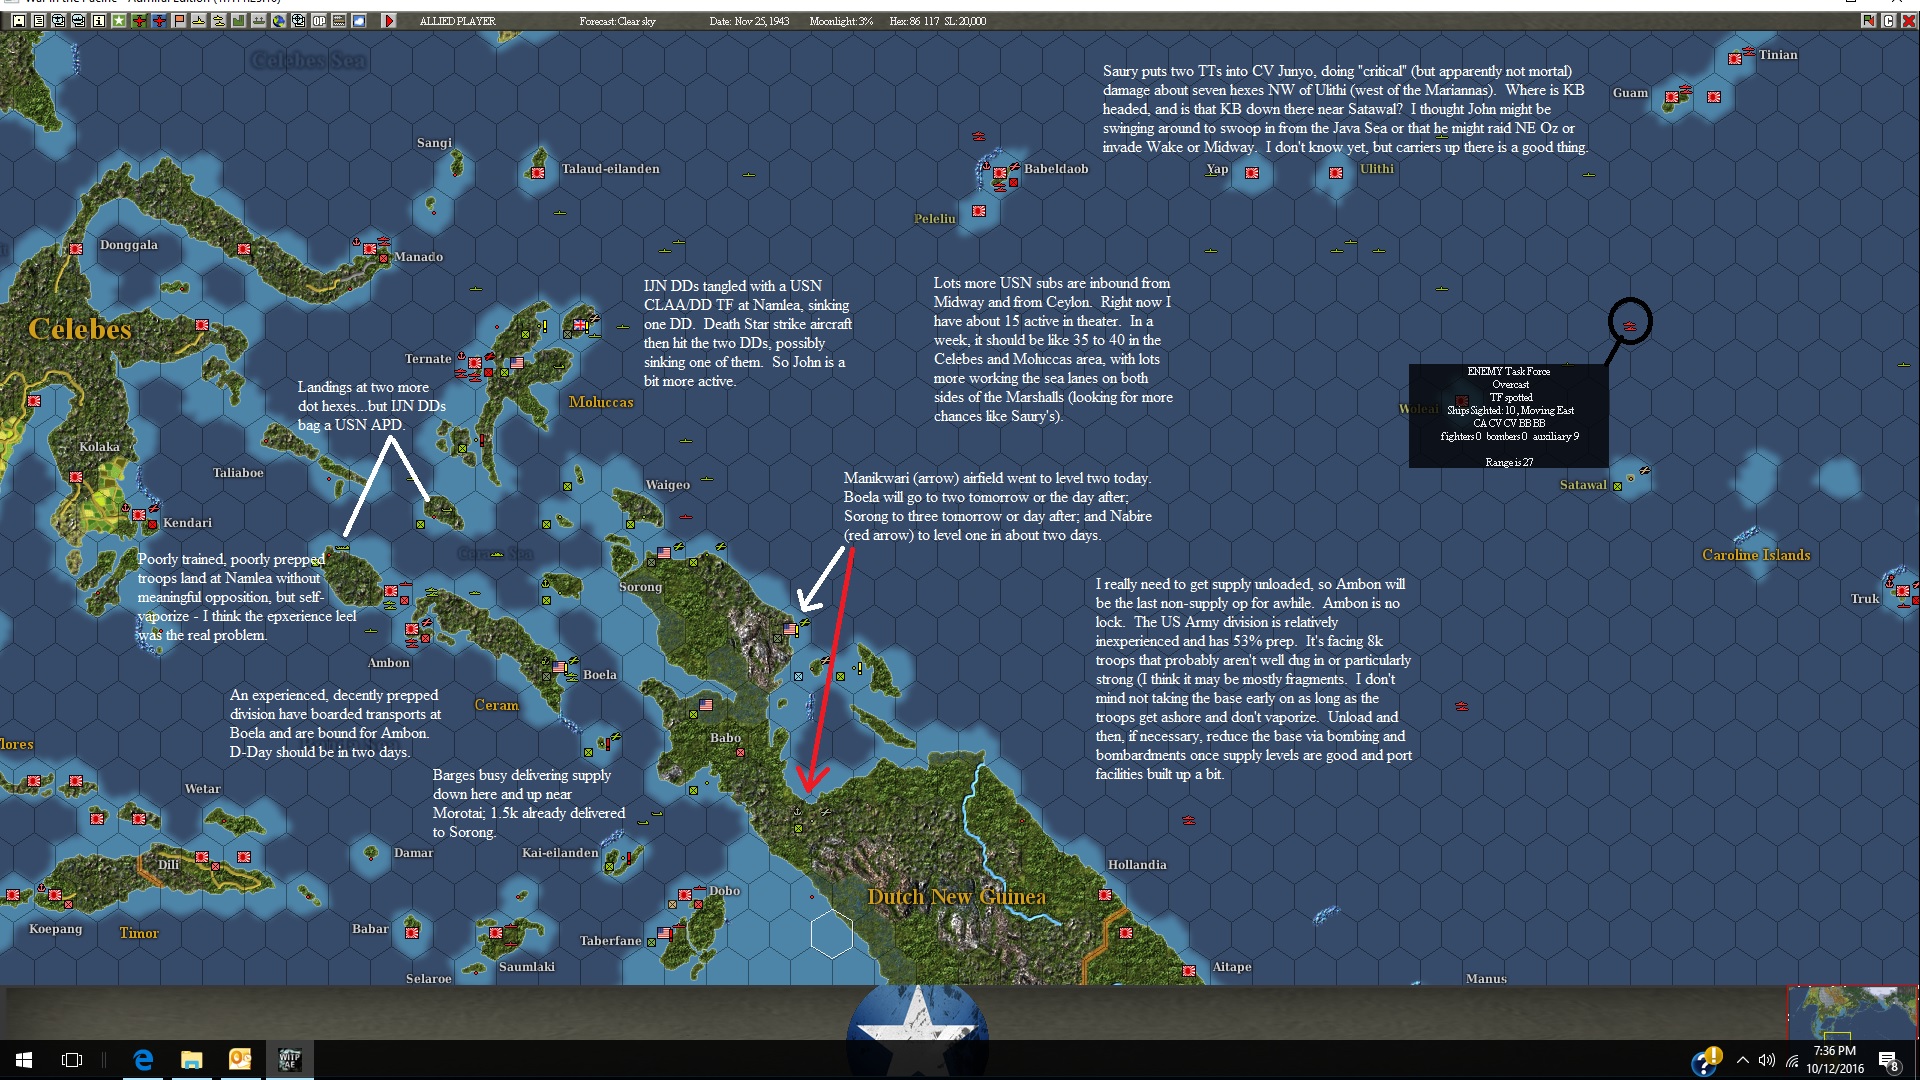This screenshot has width=1920, height=1080.
Task: Click the taskbar clock showing 7:36 PM
Action: coord(1835,1060)
